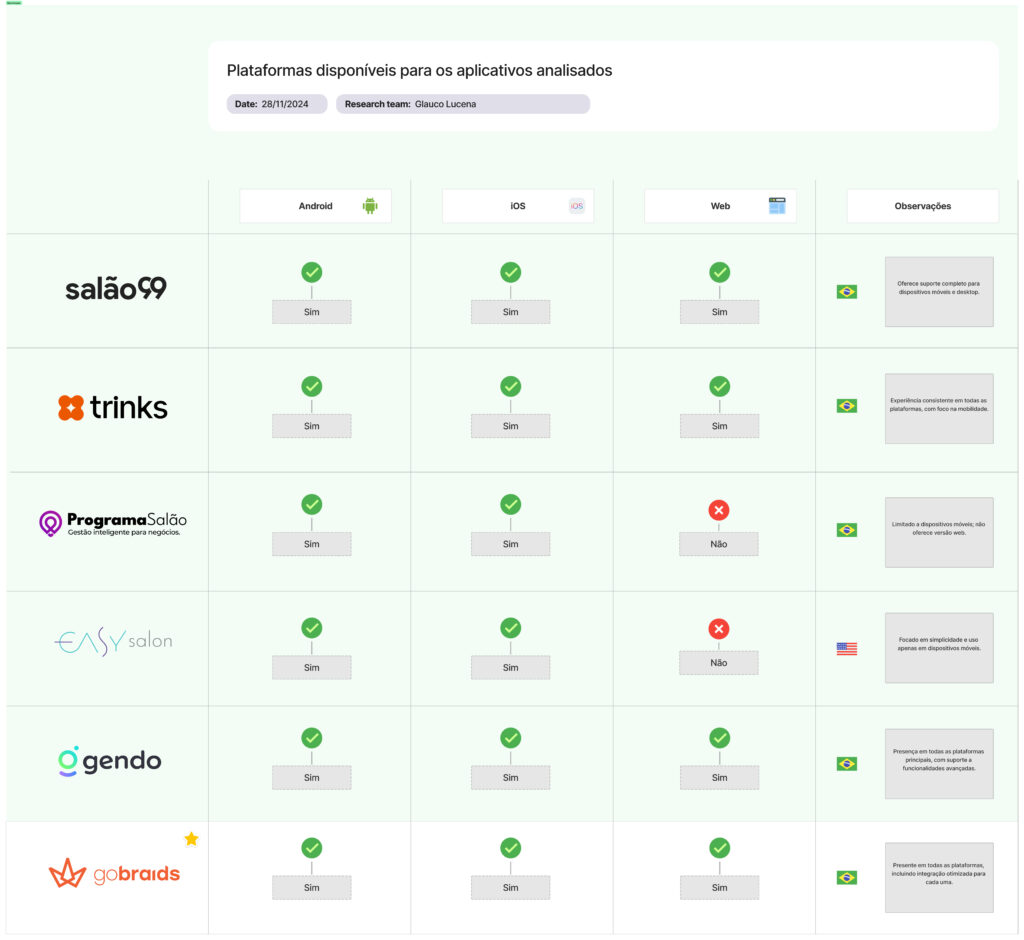Click green check for trinks iOS
The height and width of the screenshot is (940, 1024).
pyautogui.click(x=511, y=386)
